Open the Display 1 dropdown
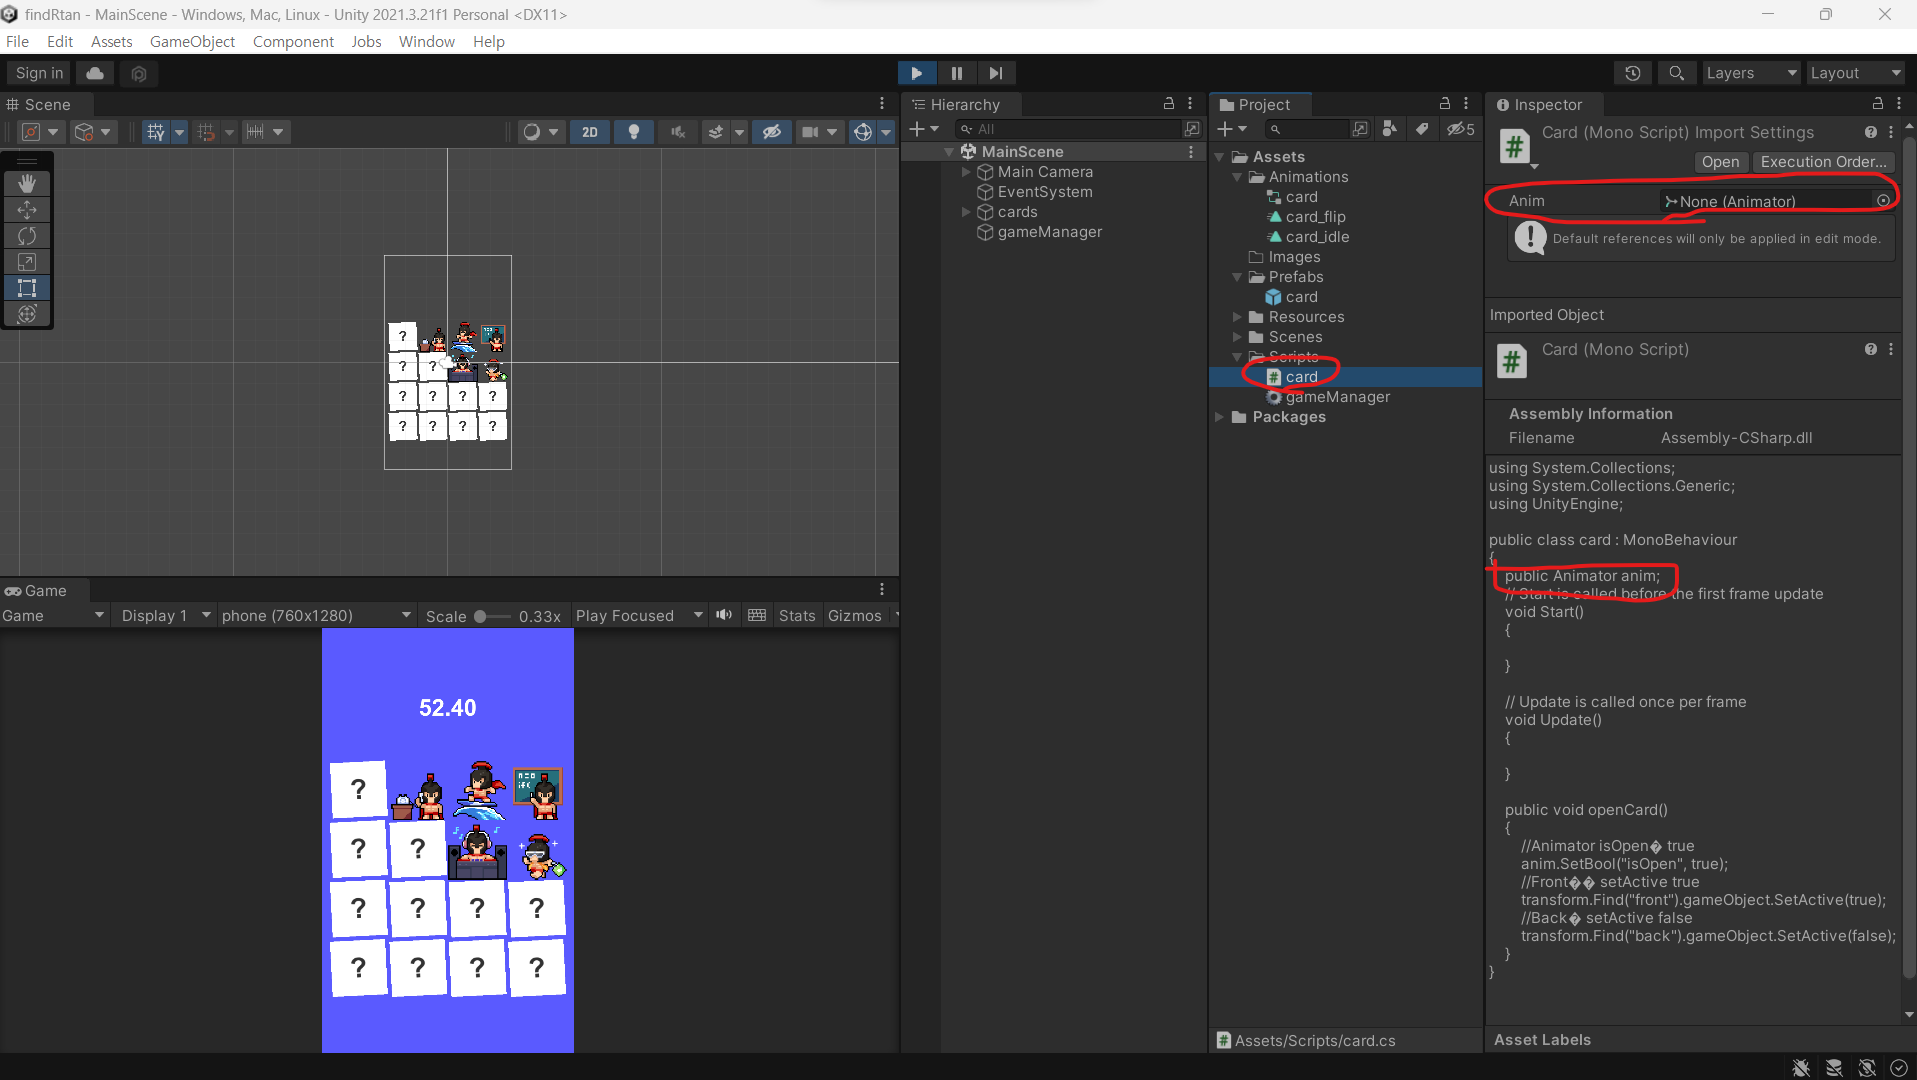1917x1080 pixels. [164, 616]
